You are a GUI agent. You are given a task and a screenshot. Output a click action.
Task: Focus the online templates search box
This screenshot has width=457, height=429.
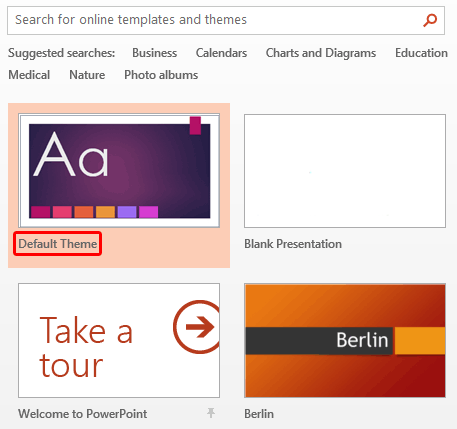(226, 20)
